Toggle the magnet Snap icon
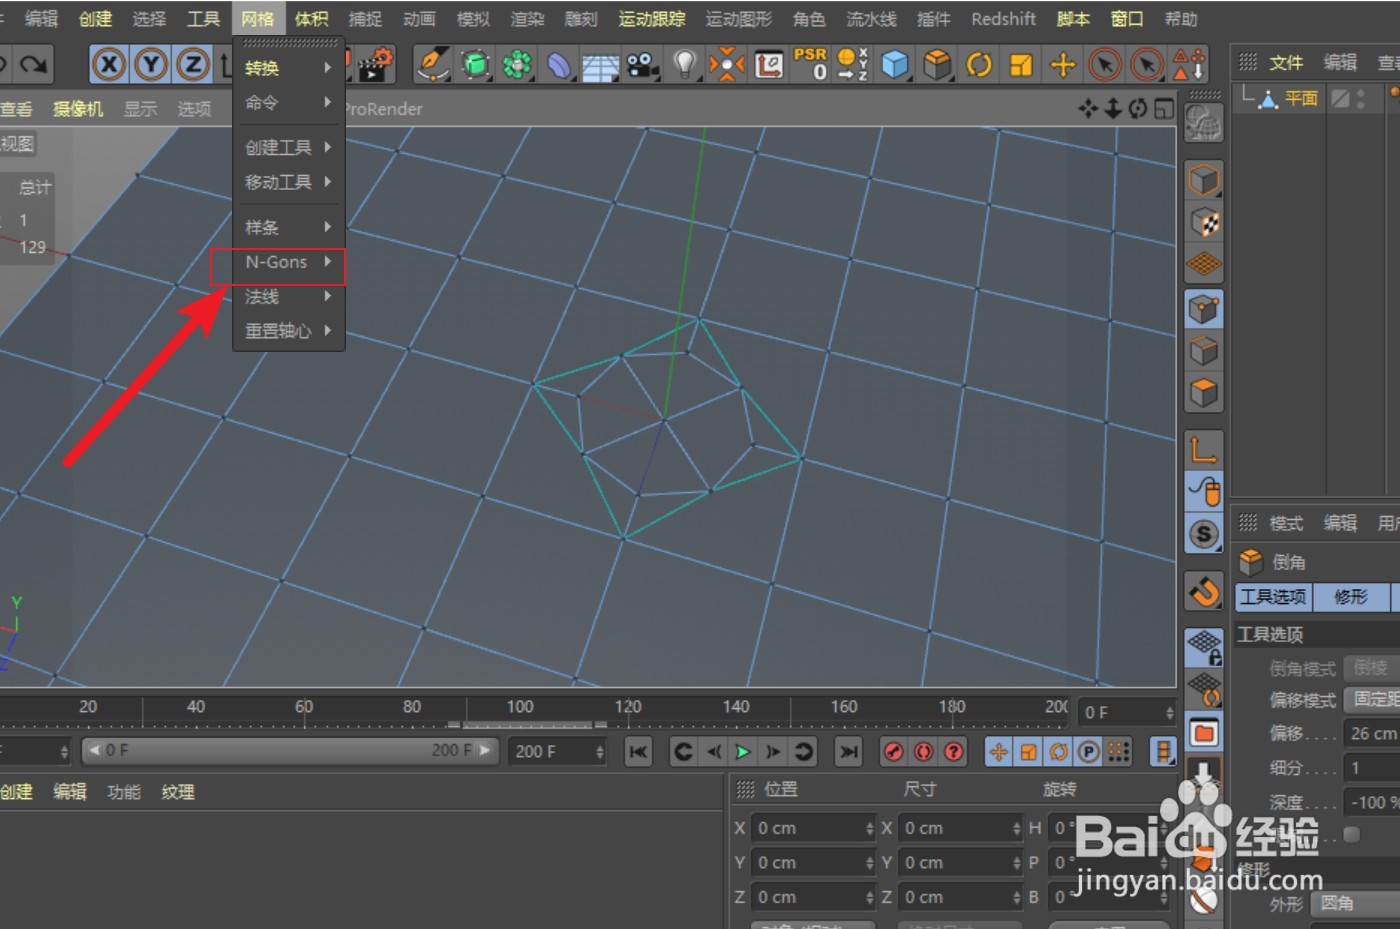Image resolution: width=1400 pixels, height=929 pixels. [1204, 591]
